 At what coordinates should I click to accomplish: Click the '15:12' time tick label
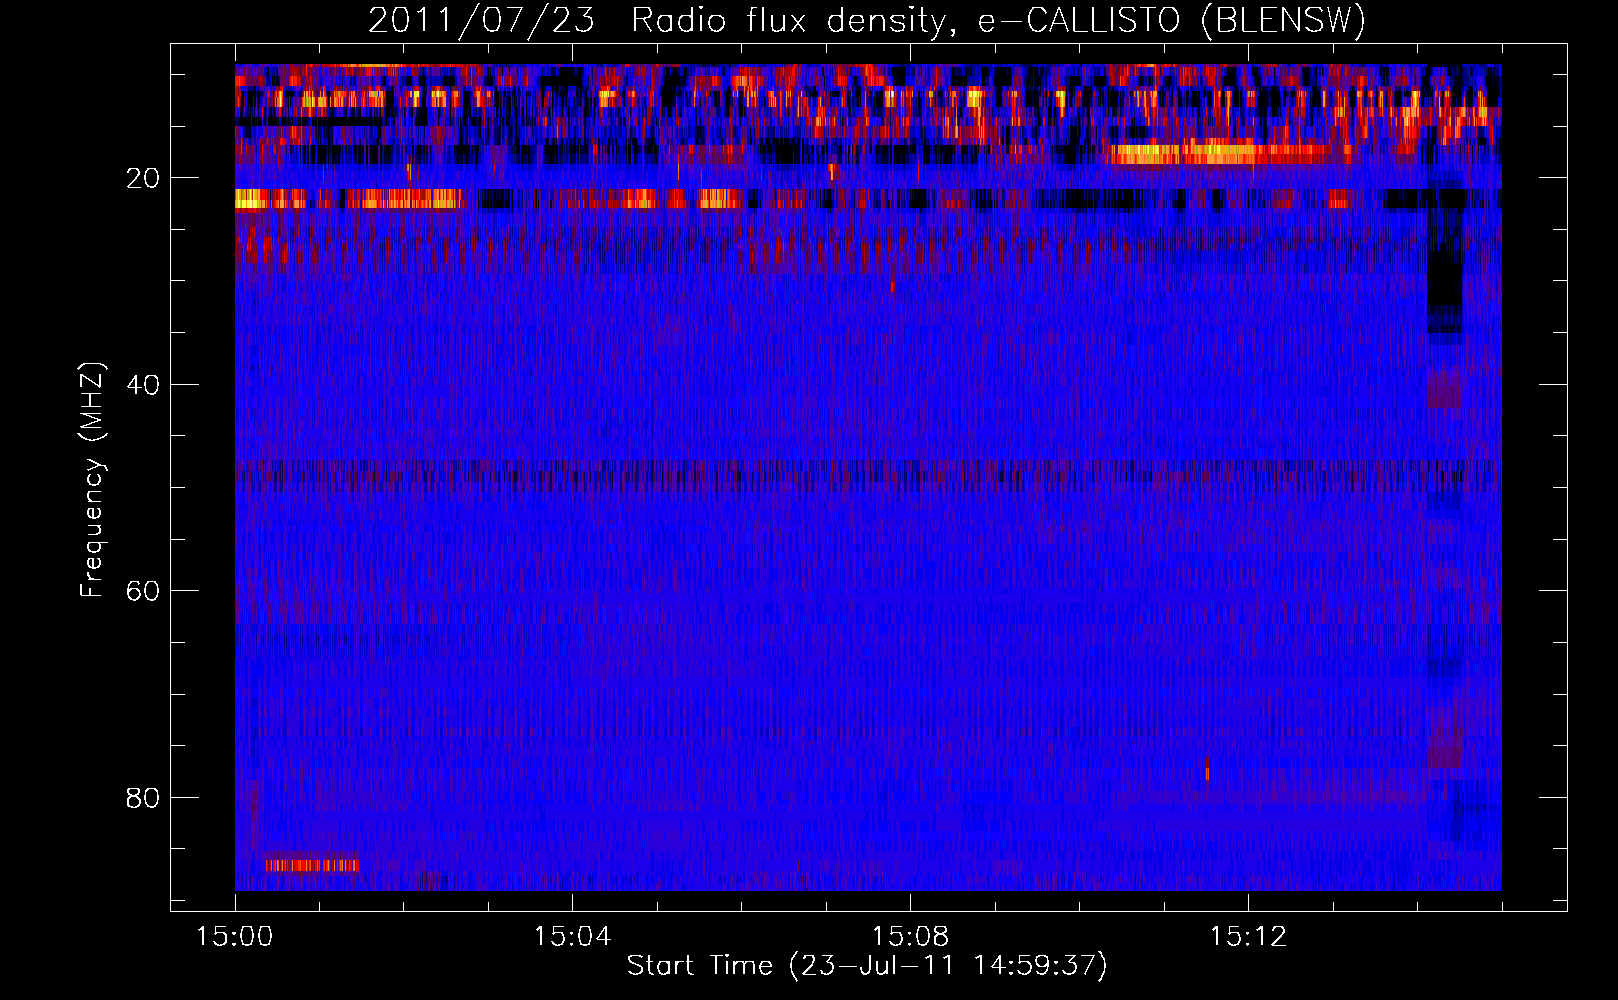(x=1248, y=937)
